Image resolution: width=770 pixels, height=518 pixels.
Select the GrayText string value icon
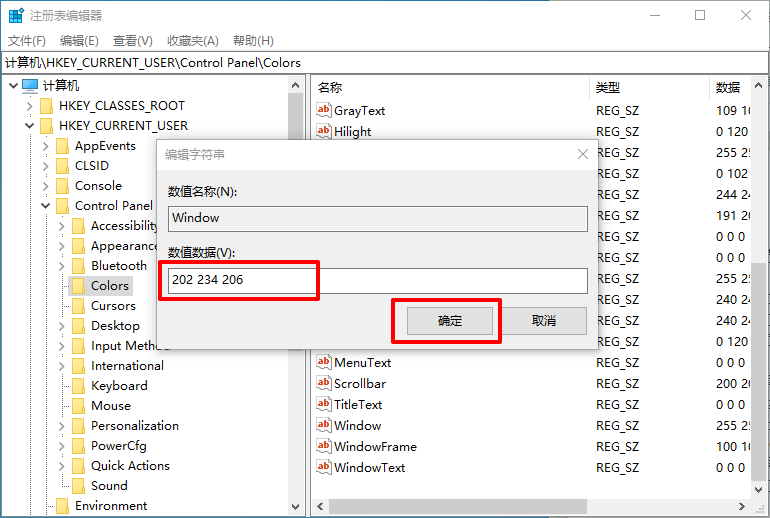pyautogui.click(x=323, y=110)
